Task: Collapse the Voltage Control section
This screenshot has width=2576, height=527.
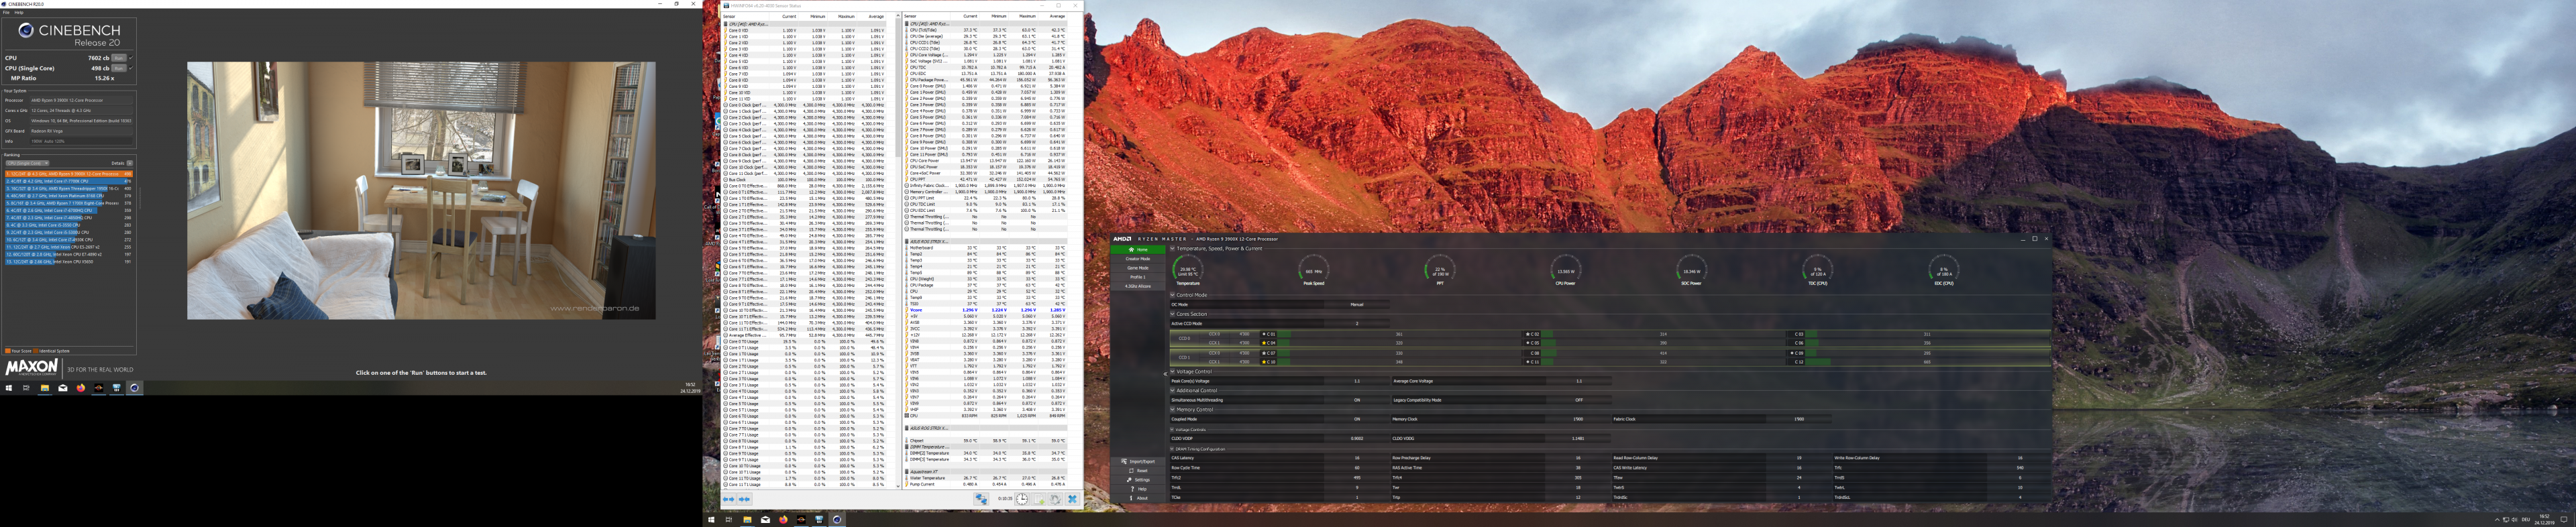Action: (x=1173, y=372)
